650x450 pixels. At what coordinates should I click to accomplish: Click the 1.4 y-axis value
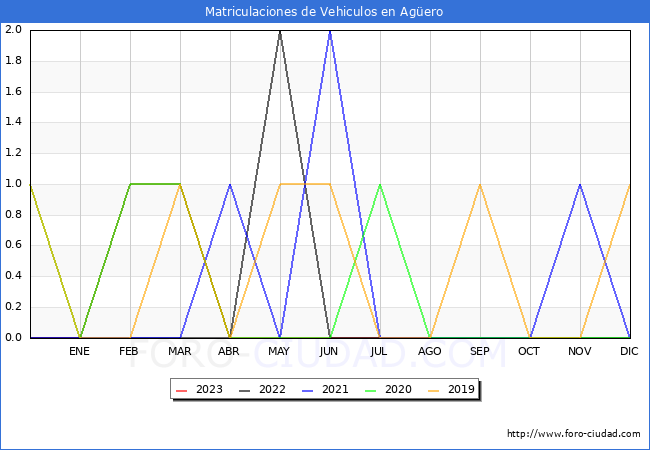[x=13, y=122]
